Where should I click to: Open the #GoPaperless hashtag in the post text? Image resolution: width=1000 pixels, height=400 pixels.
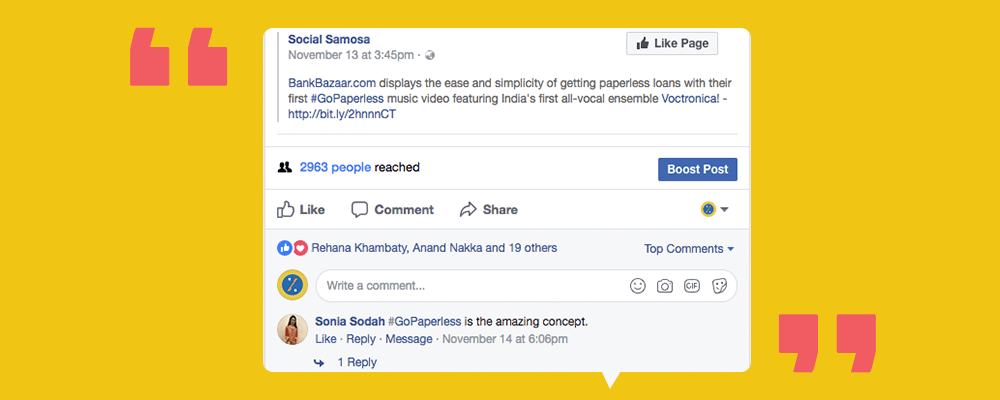click(346, 98)
